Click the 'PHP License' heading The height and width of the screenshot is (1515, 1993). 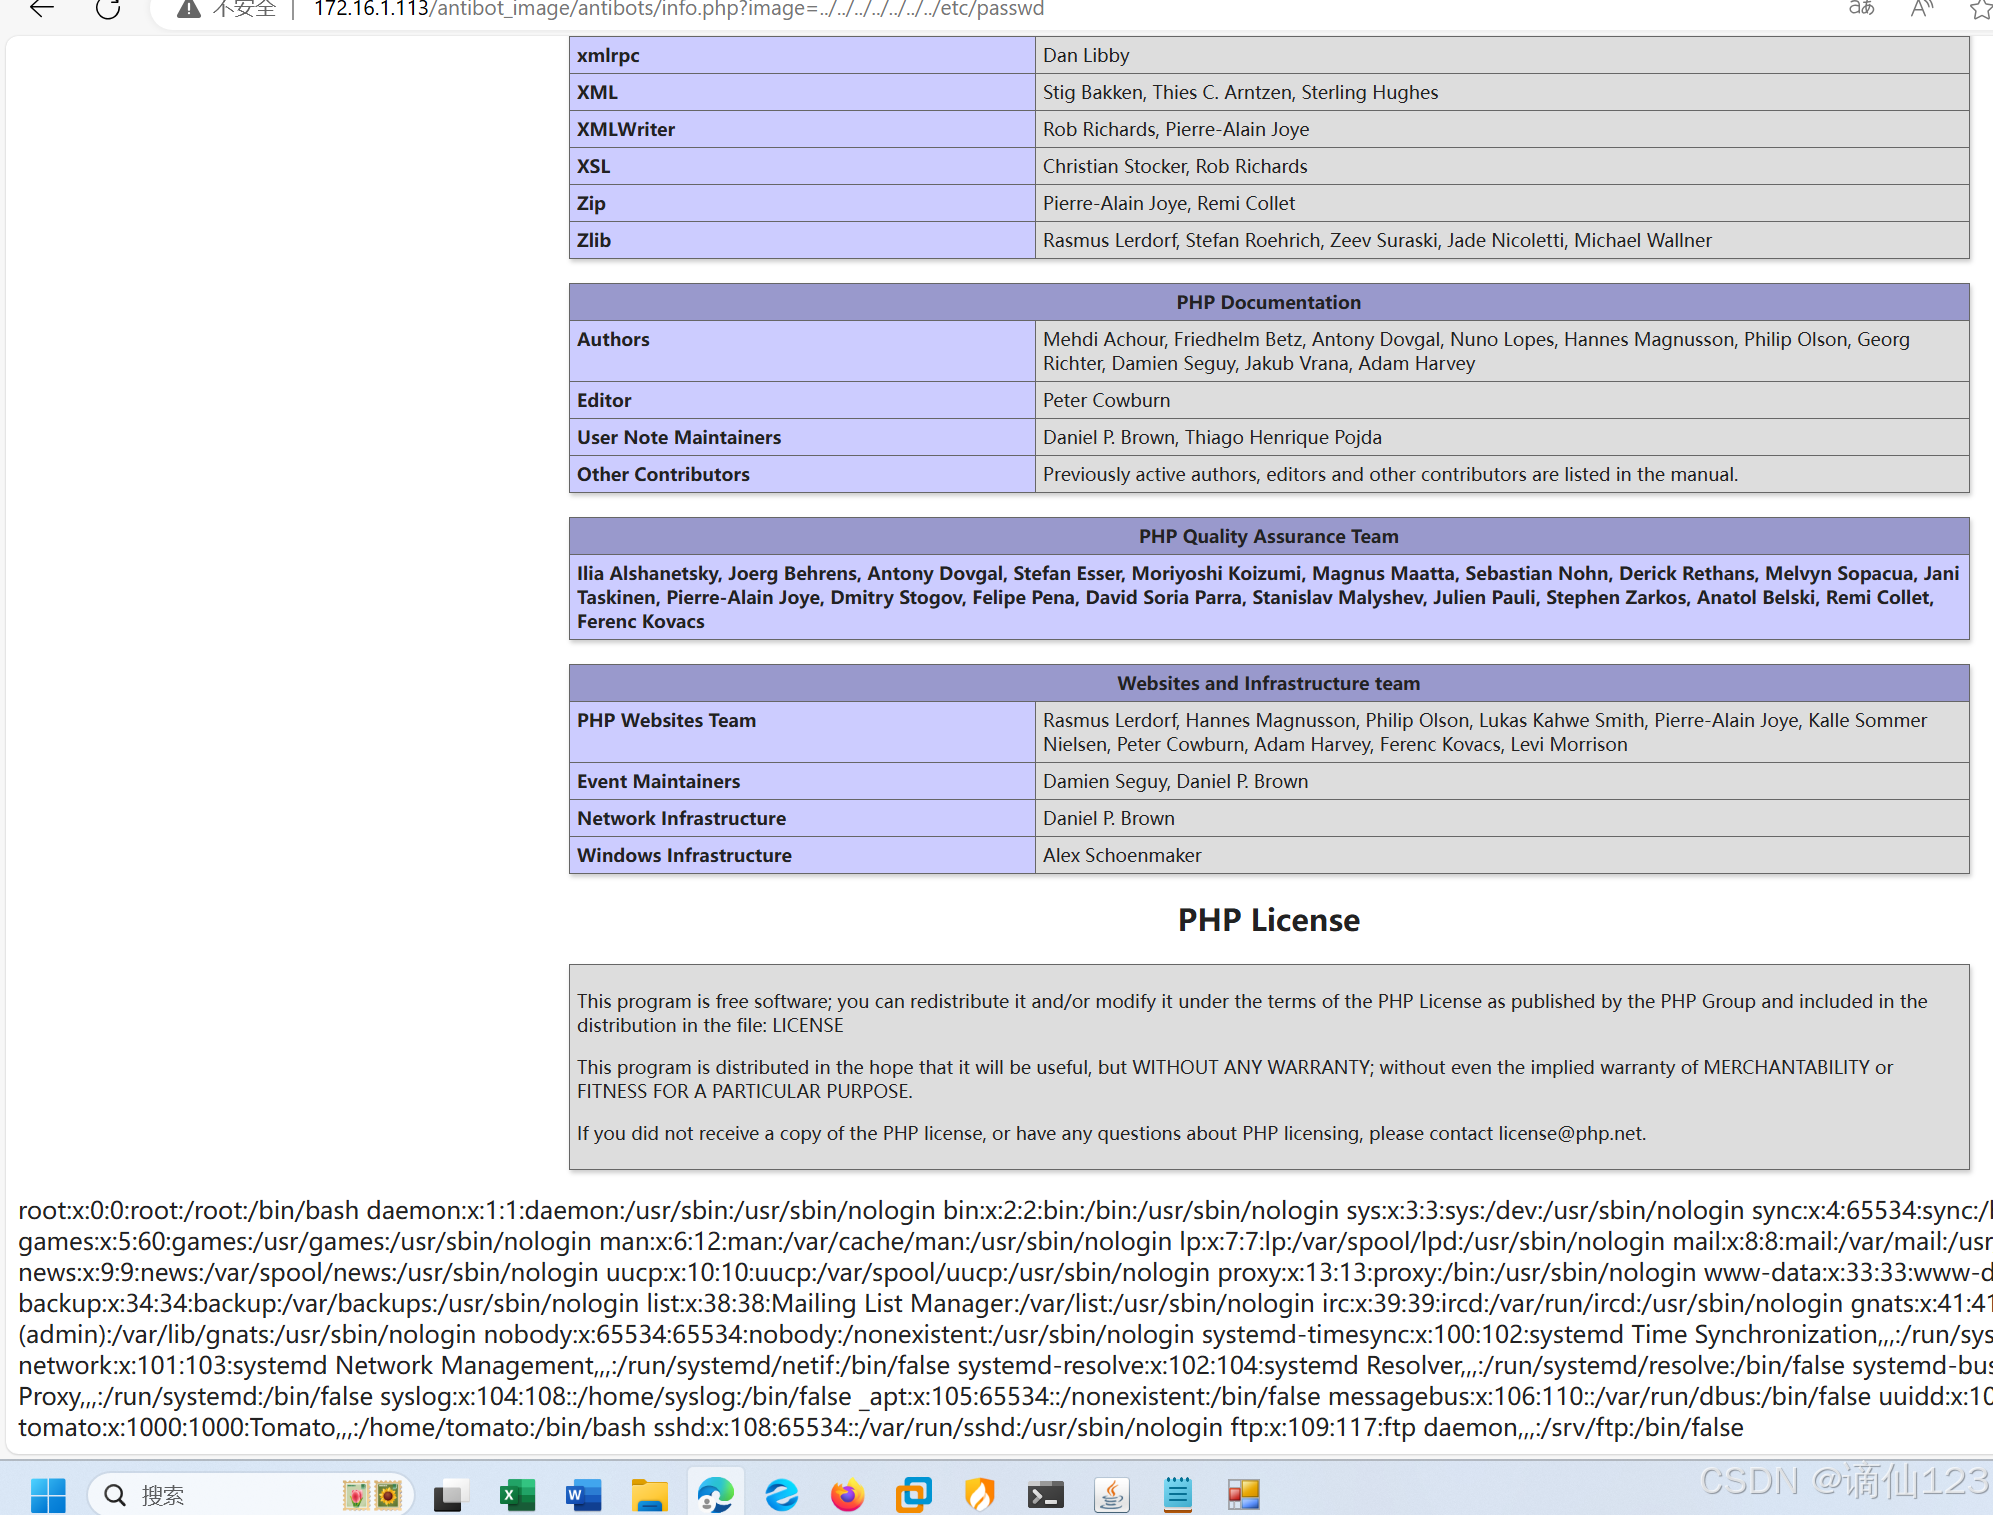pos(1268,920)
